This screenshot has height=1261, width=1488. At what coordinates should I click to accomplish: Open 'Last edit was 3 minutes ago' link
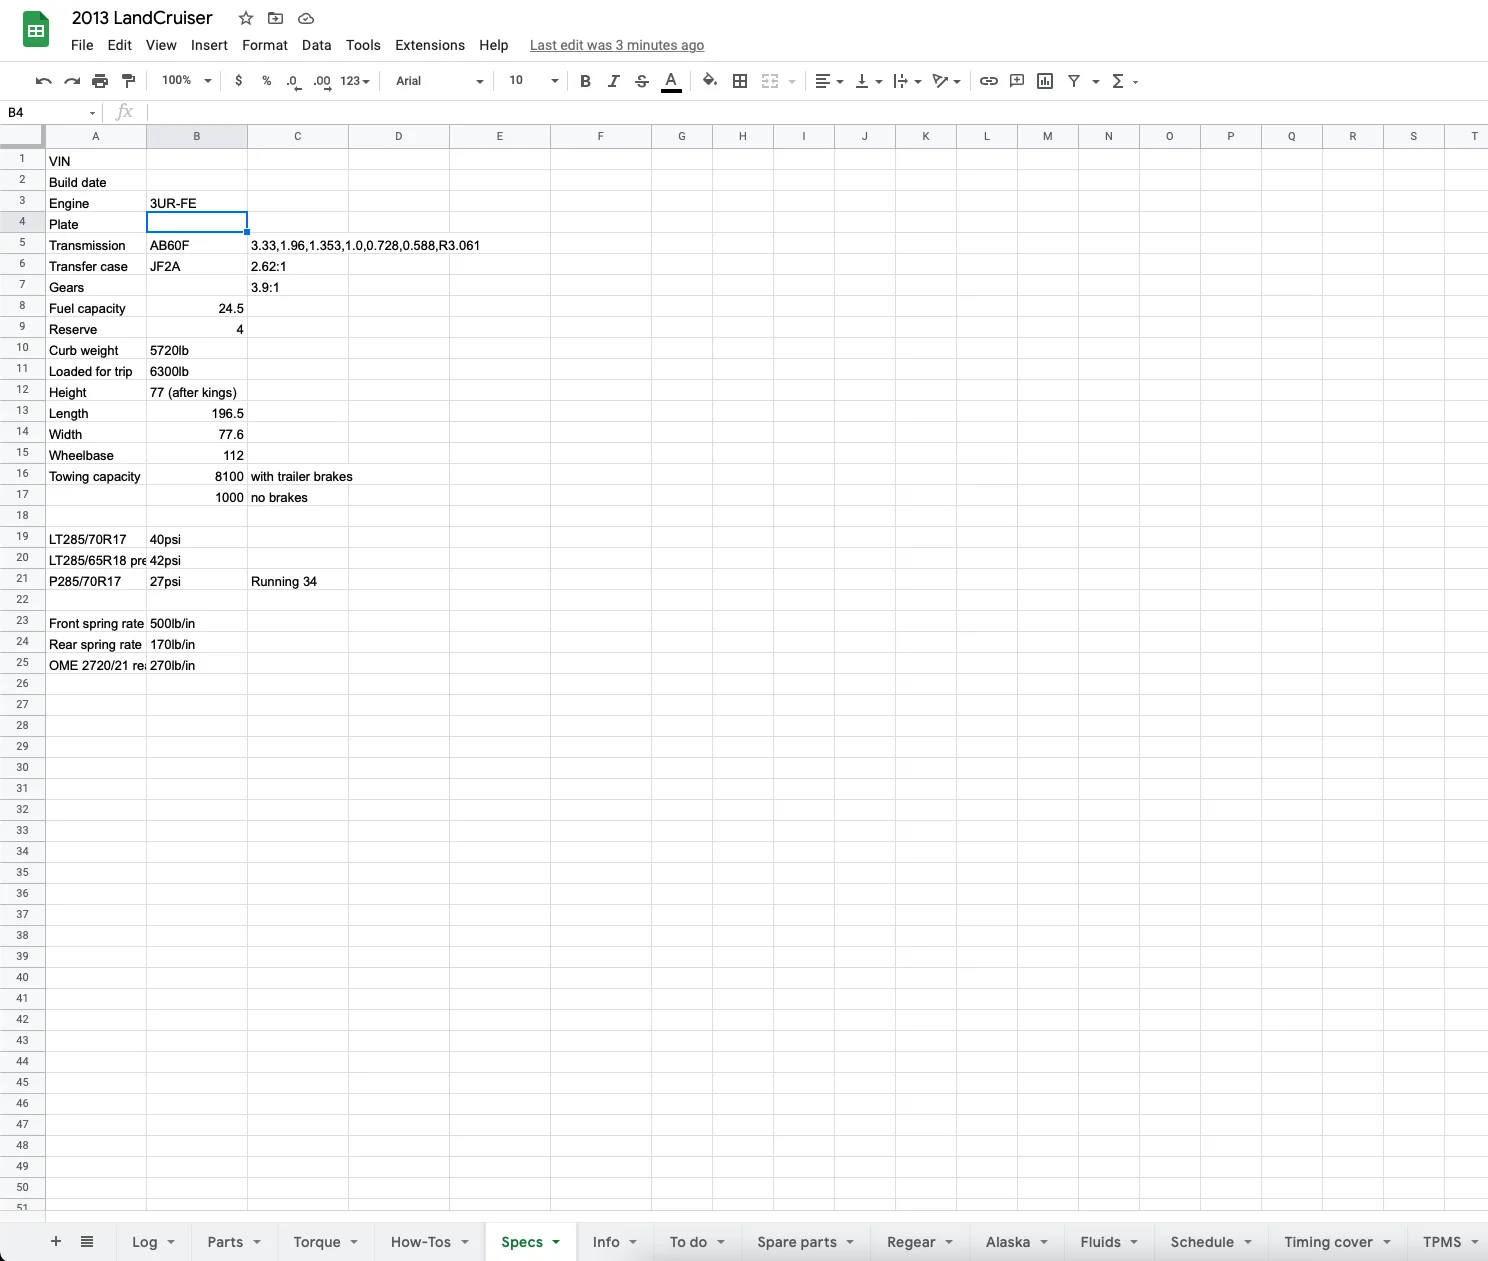click(617, 45)
